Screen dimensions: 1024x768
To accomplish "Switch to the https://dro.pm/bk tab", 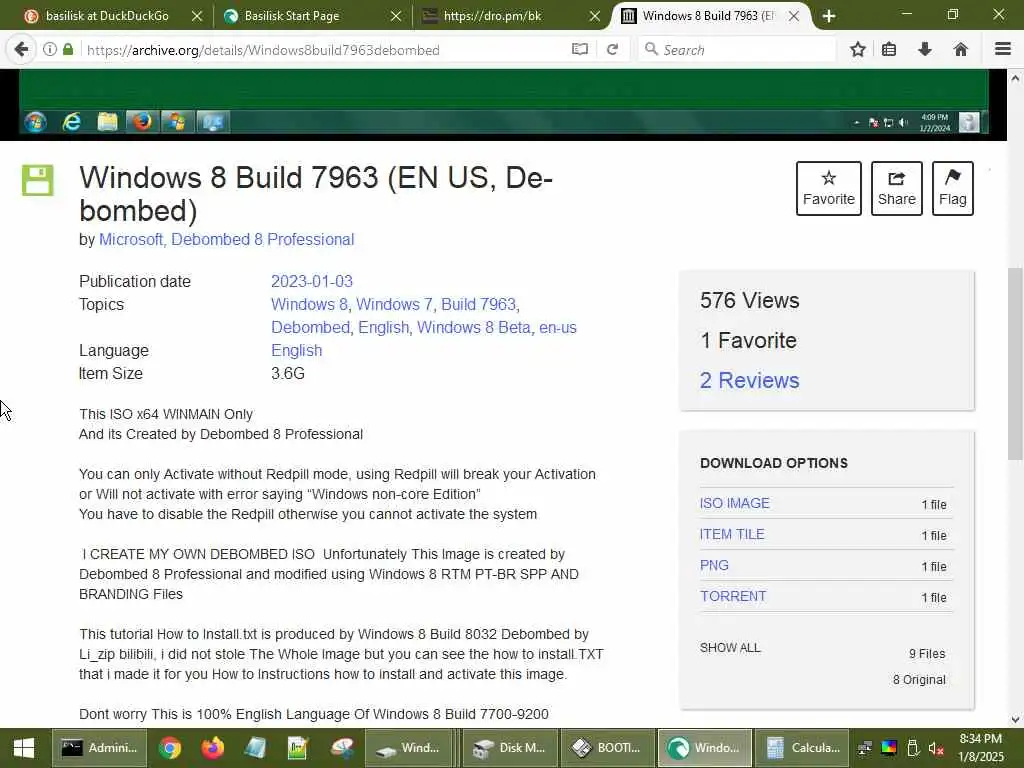I will coord(511,16).
